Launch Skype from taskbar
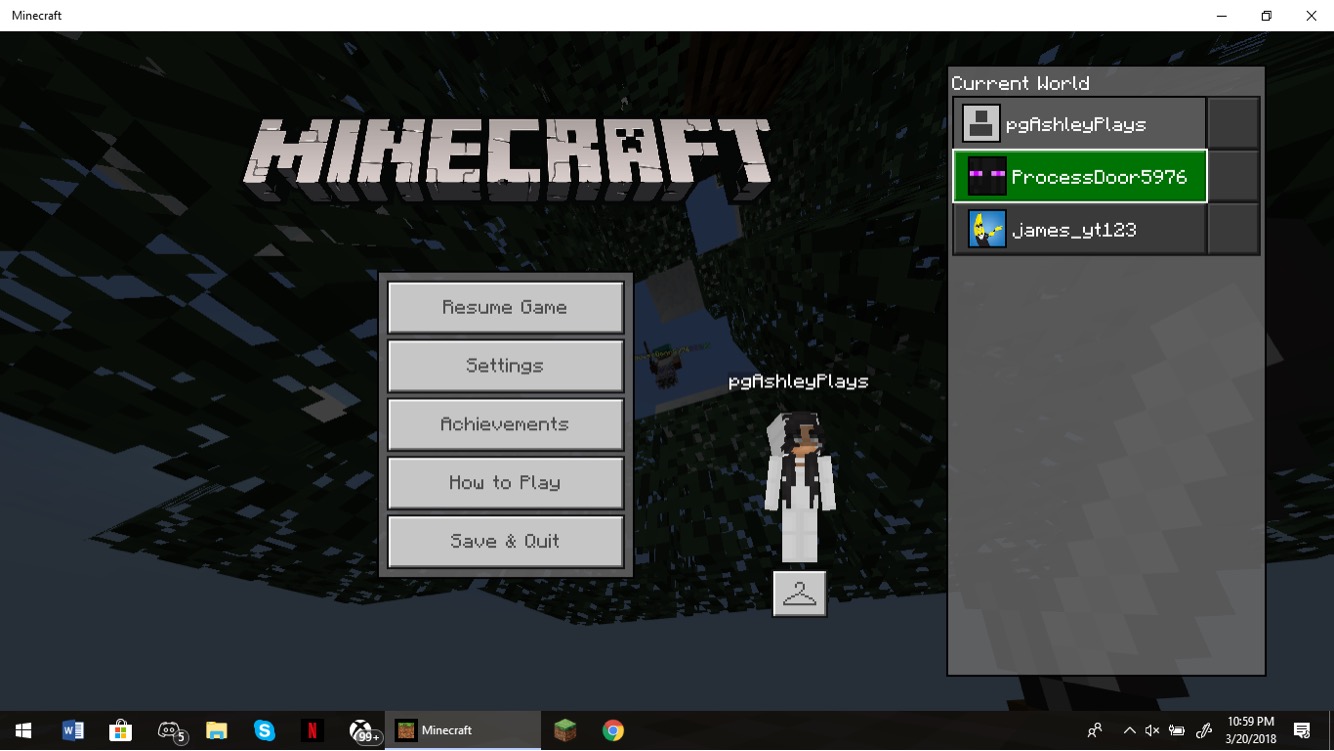Screen dimensions: 1334x751 point(264,731)
